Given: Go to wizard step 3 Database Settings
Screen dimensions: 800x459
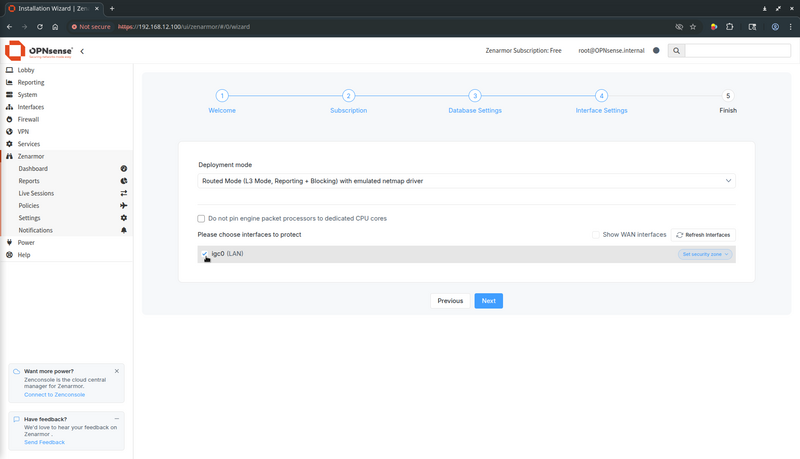Looking at the screenshot, I should pos(475,96).
